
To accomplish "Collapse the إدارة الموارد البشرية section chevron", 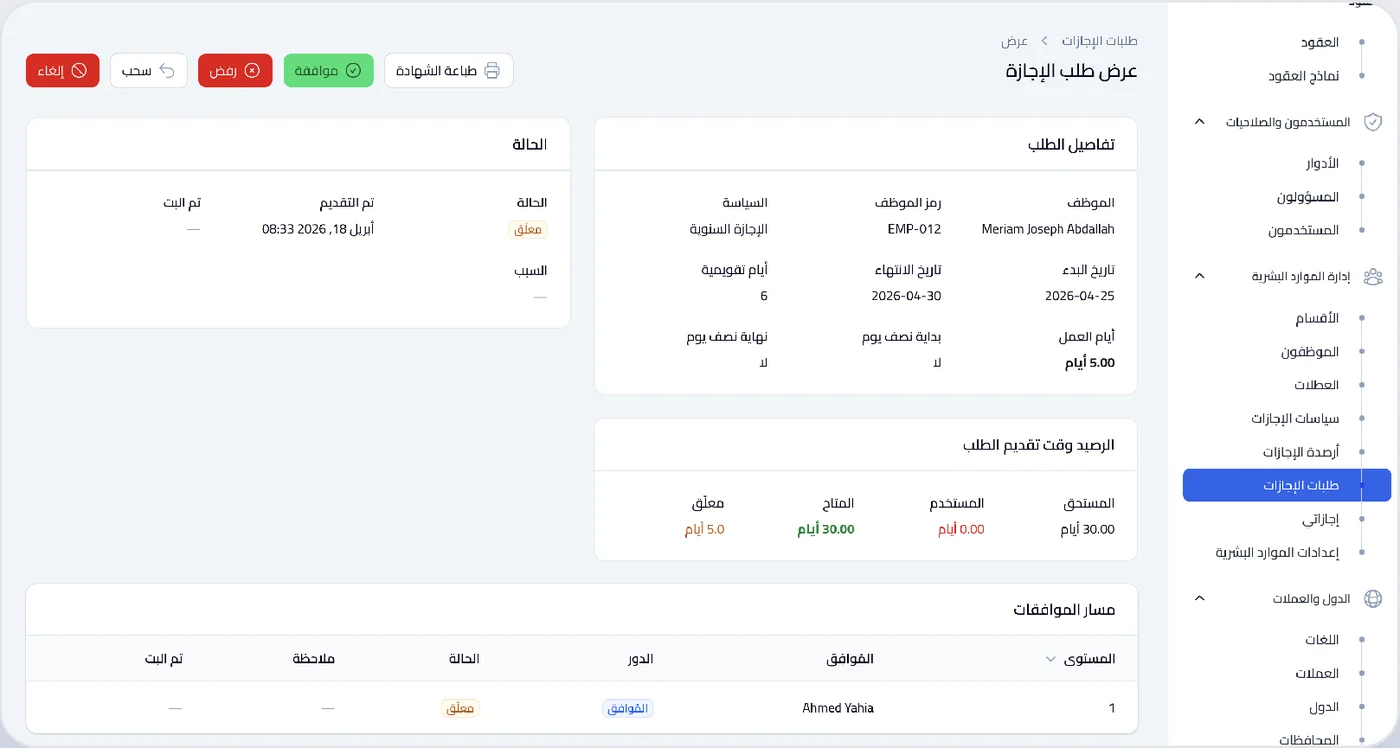I will click(1200, 276).
